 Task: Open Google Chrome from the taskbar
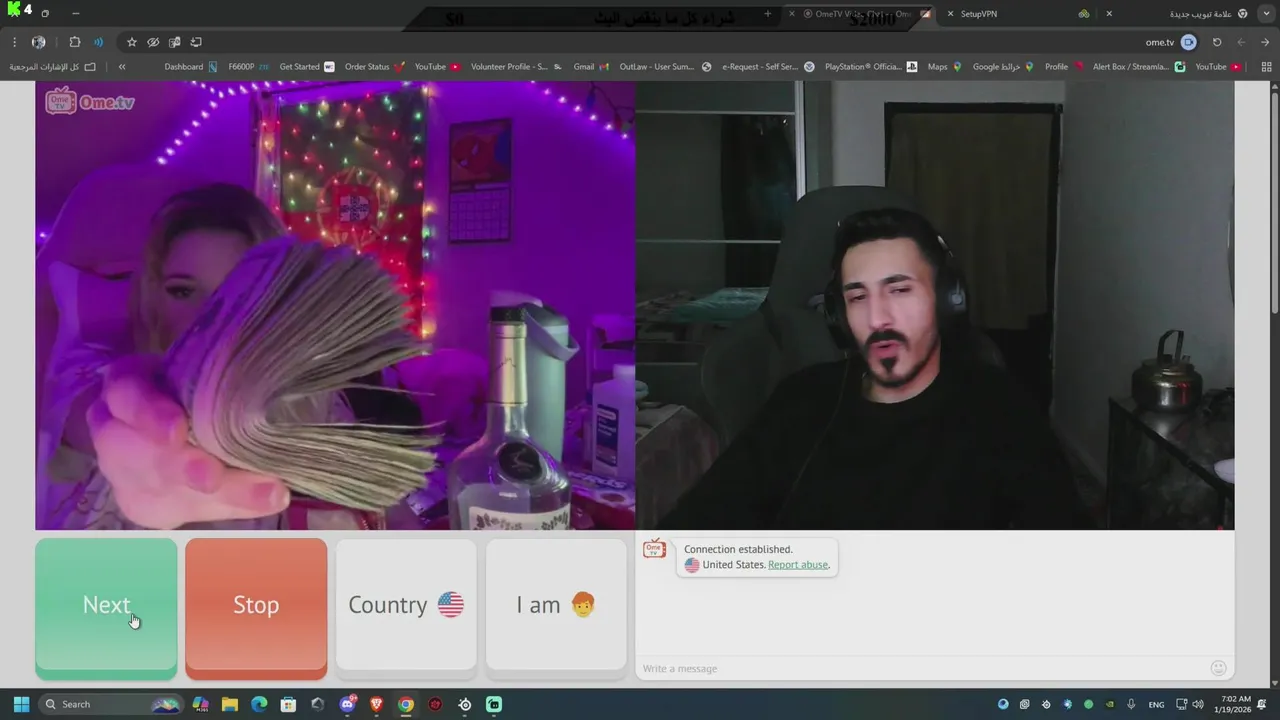(x=406, y=704)
